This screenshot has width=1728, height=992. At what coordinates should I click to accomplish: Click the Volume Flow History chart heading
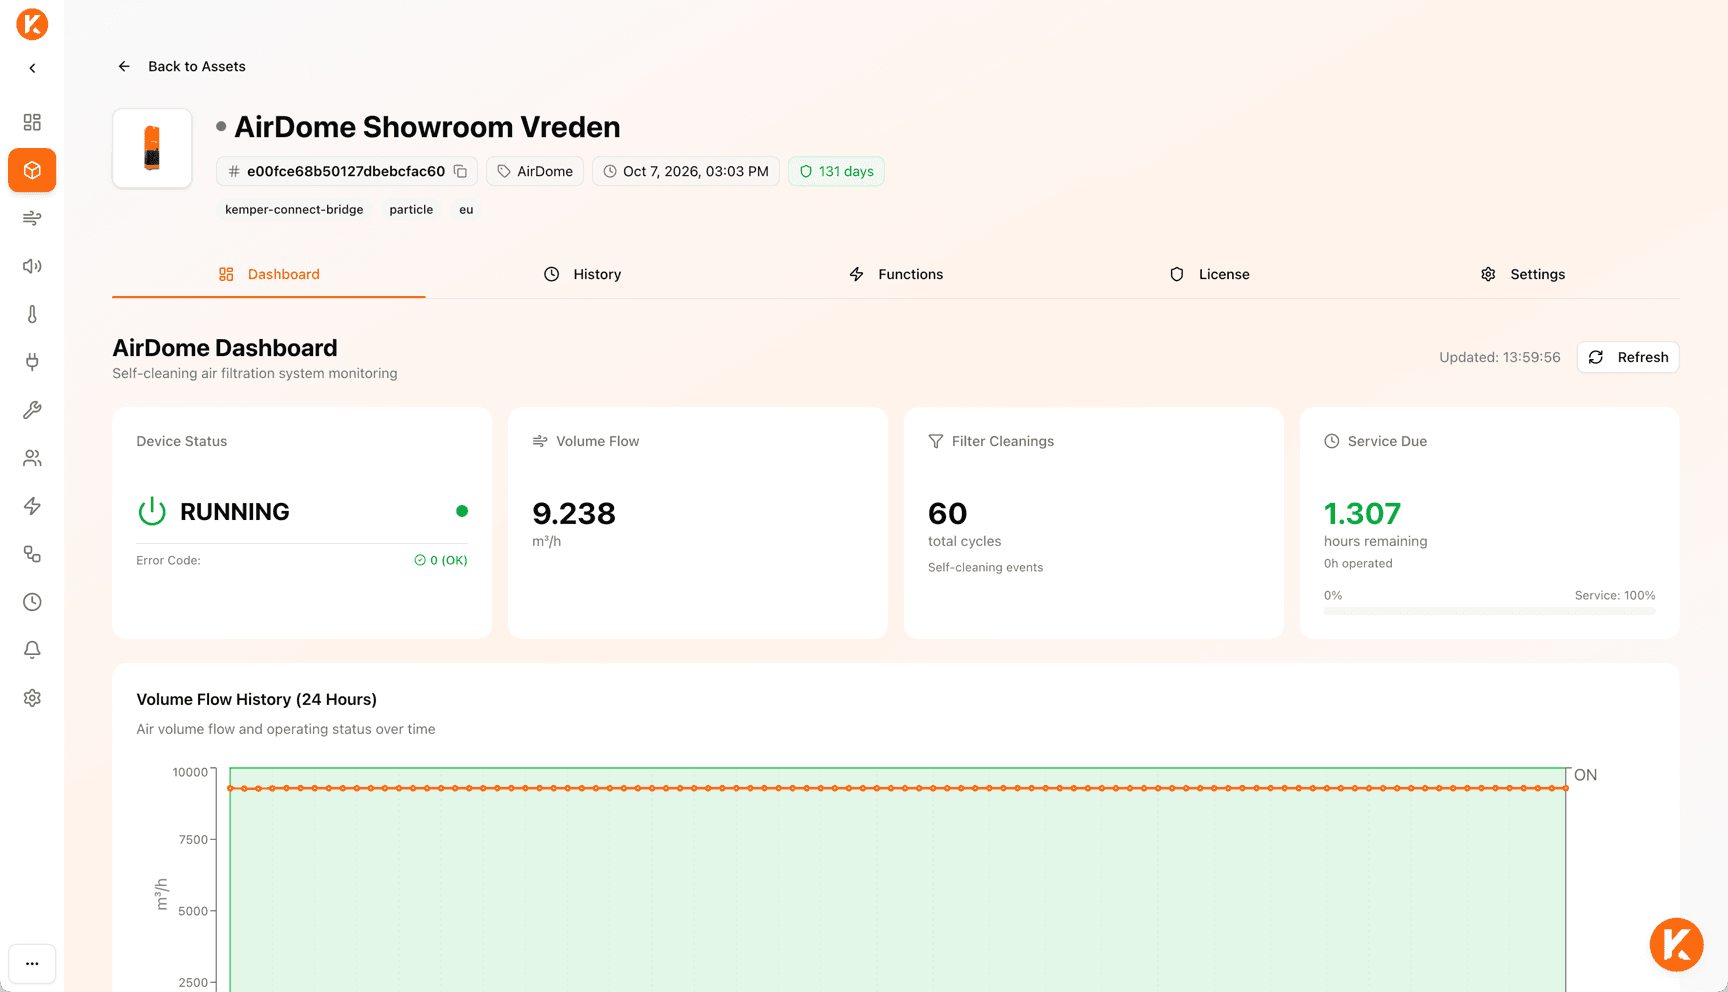(x=257, y=699)
